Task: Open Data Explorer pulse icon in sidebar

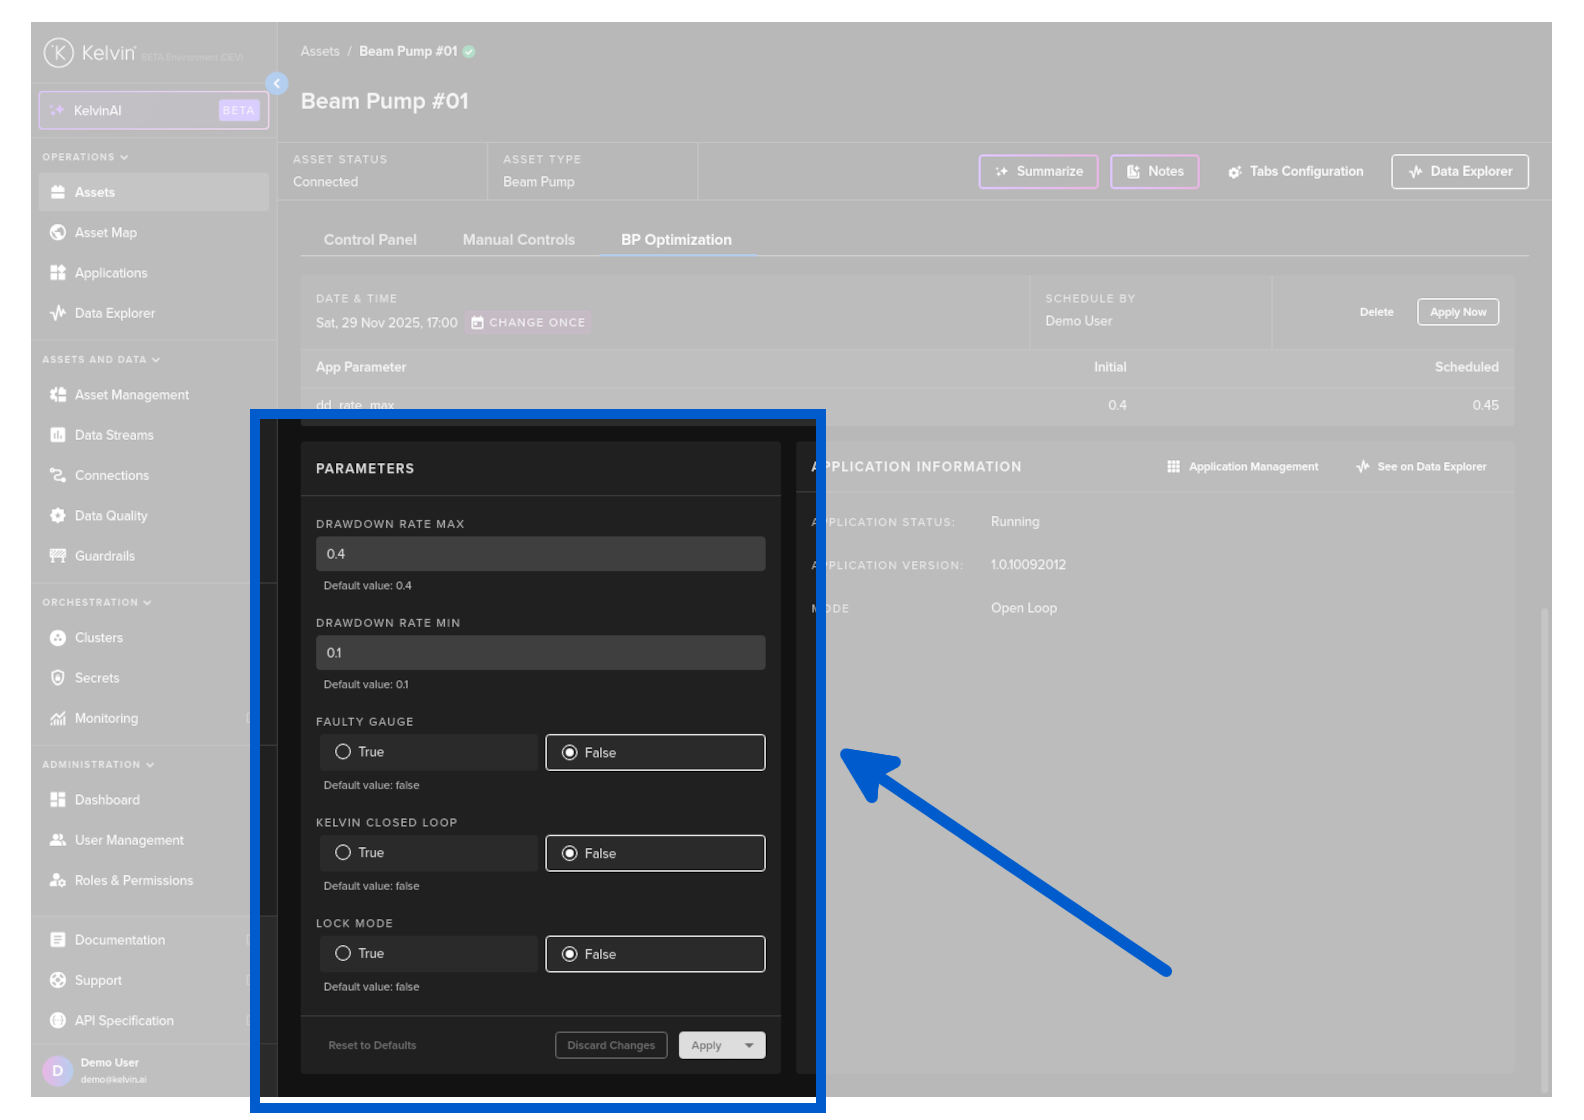Action: click(58, 313)
